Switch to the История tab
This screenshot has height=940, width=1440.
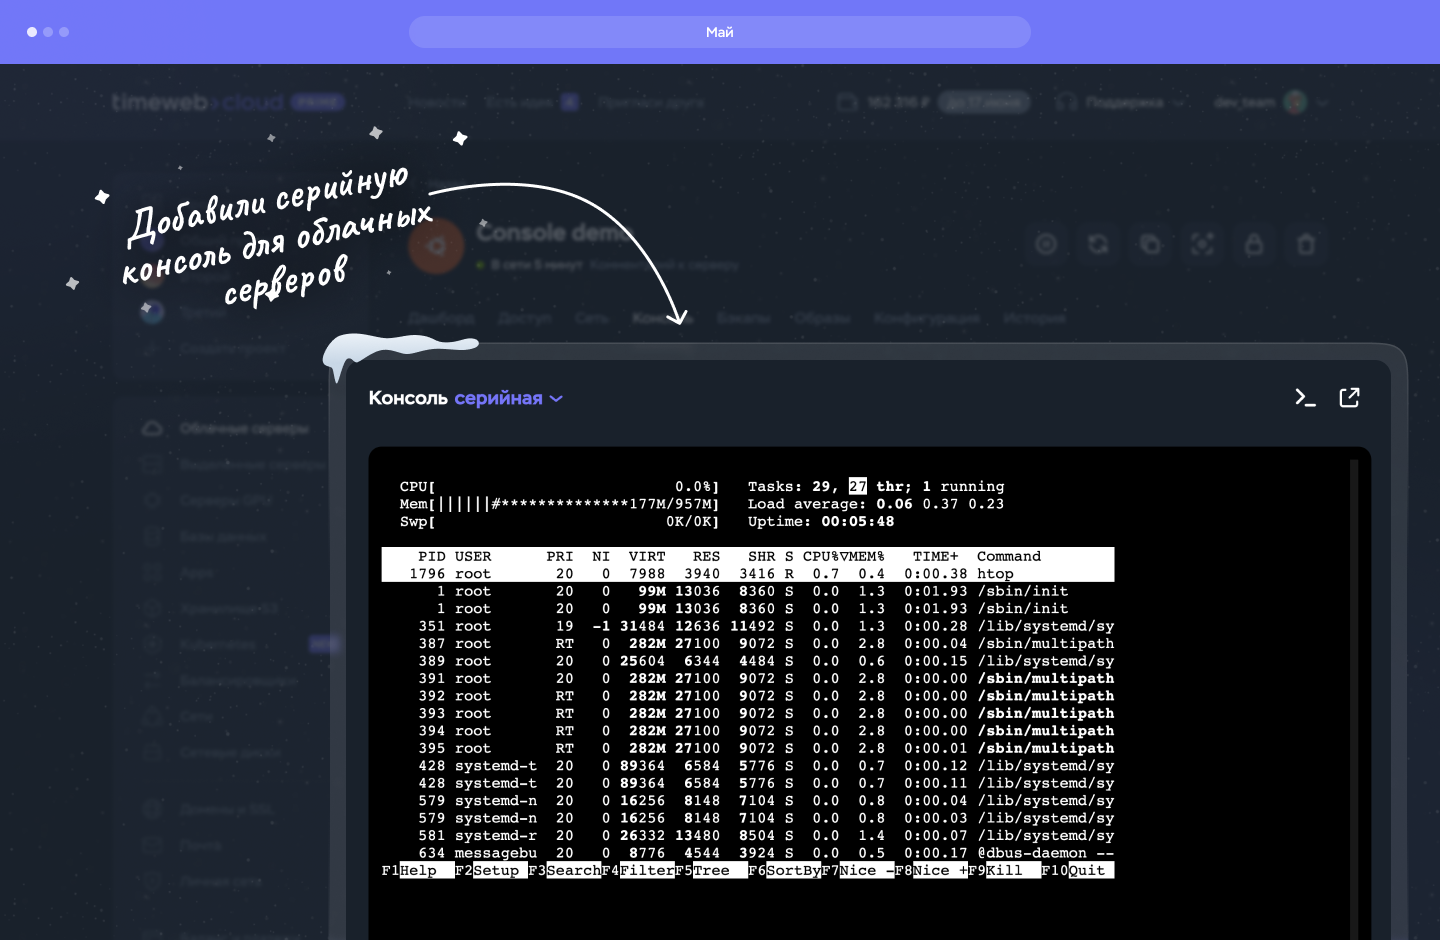[1035, 318]
